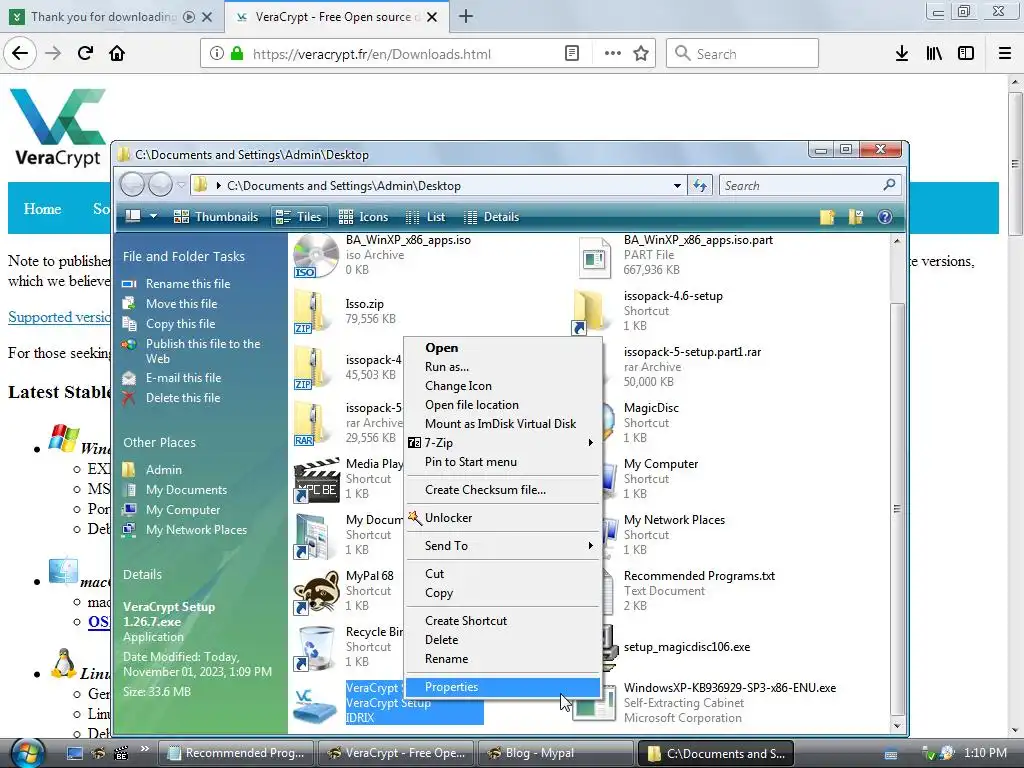This screenshot has width=1024, height=768.
Task: Open Blog - Mypal taskbar button
Action: (555, 753)
